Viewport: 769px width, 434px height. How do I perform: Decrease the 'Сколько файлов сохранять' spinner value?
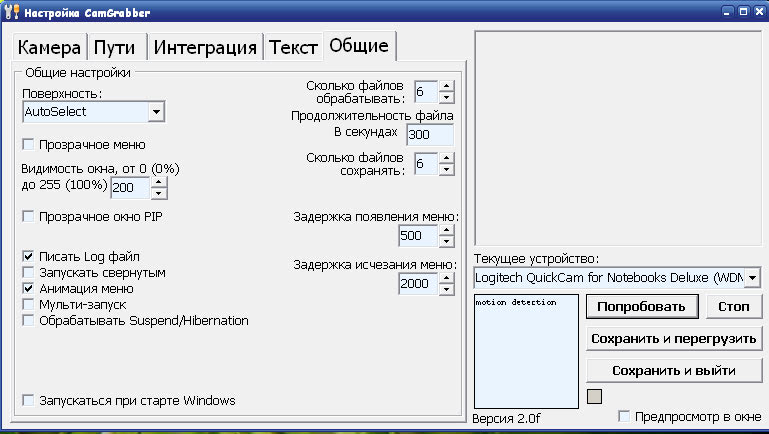[446, 169]
